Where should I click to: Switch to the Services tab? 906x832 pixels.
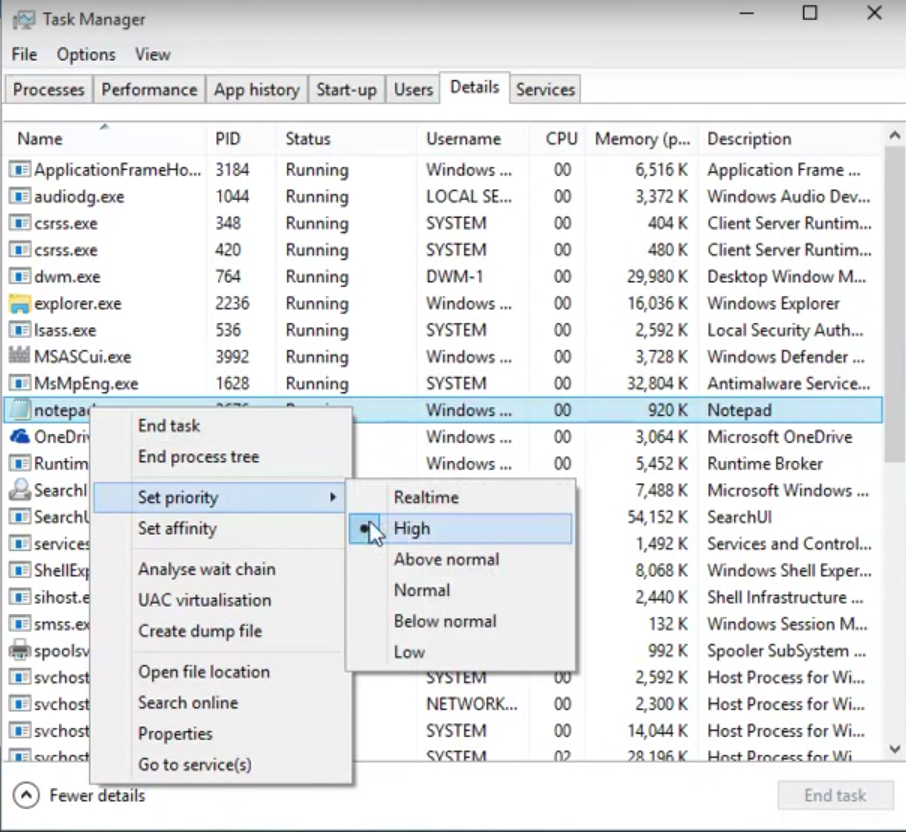tap(545, 90)
